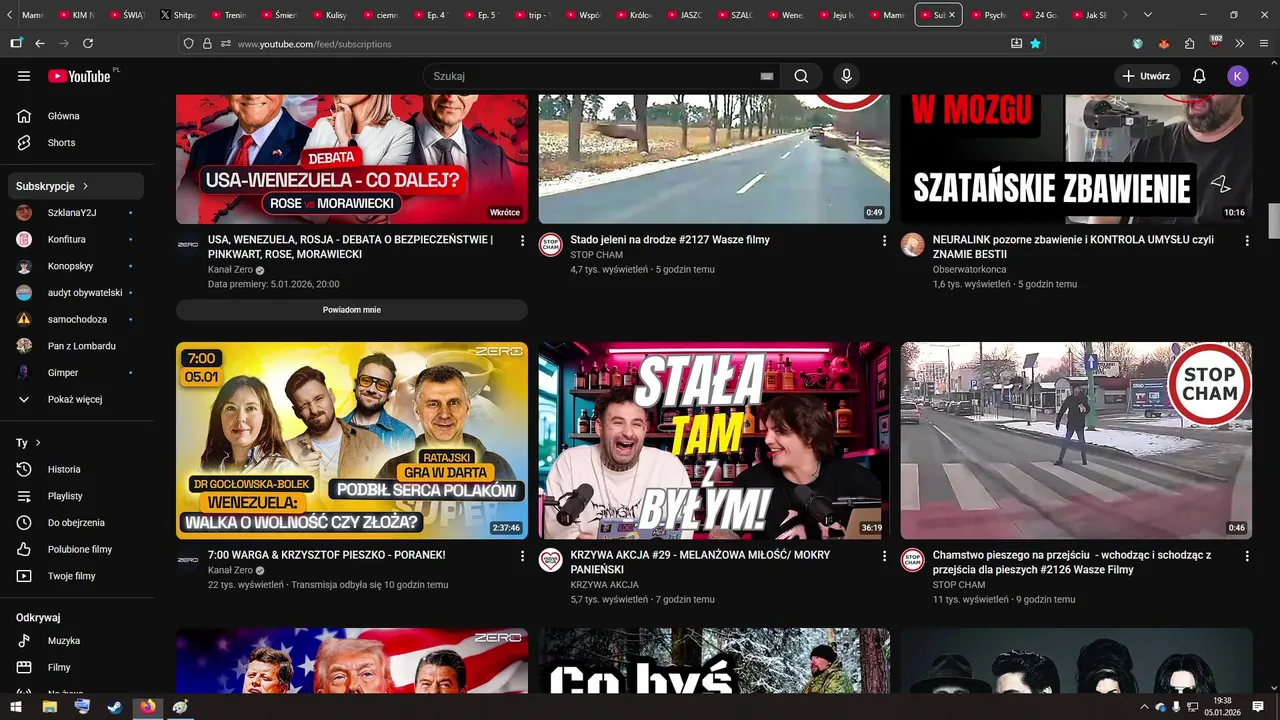Toggle the bookmark star in address bar
The width and height of the screenshot is (1280, 720).
point(1035,43)
